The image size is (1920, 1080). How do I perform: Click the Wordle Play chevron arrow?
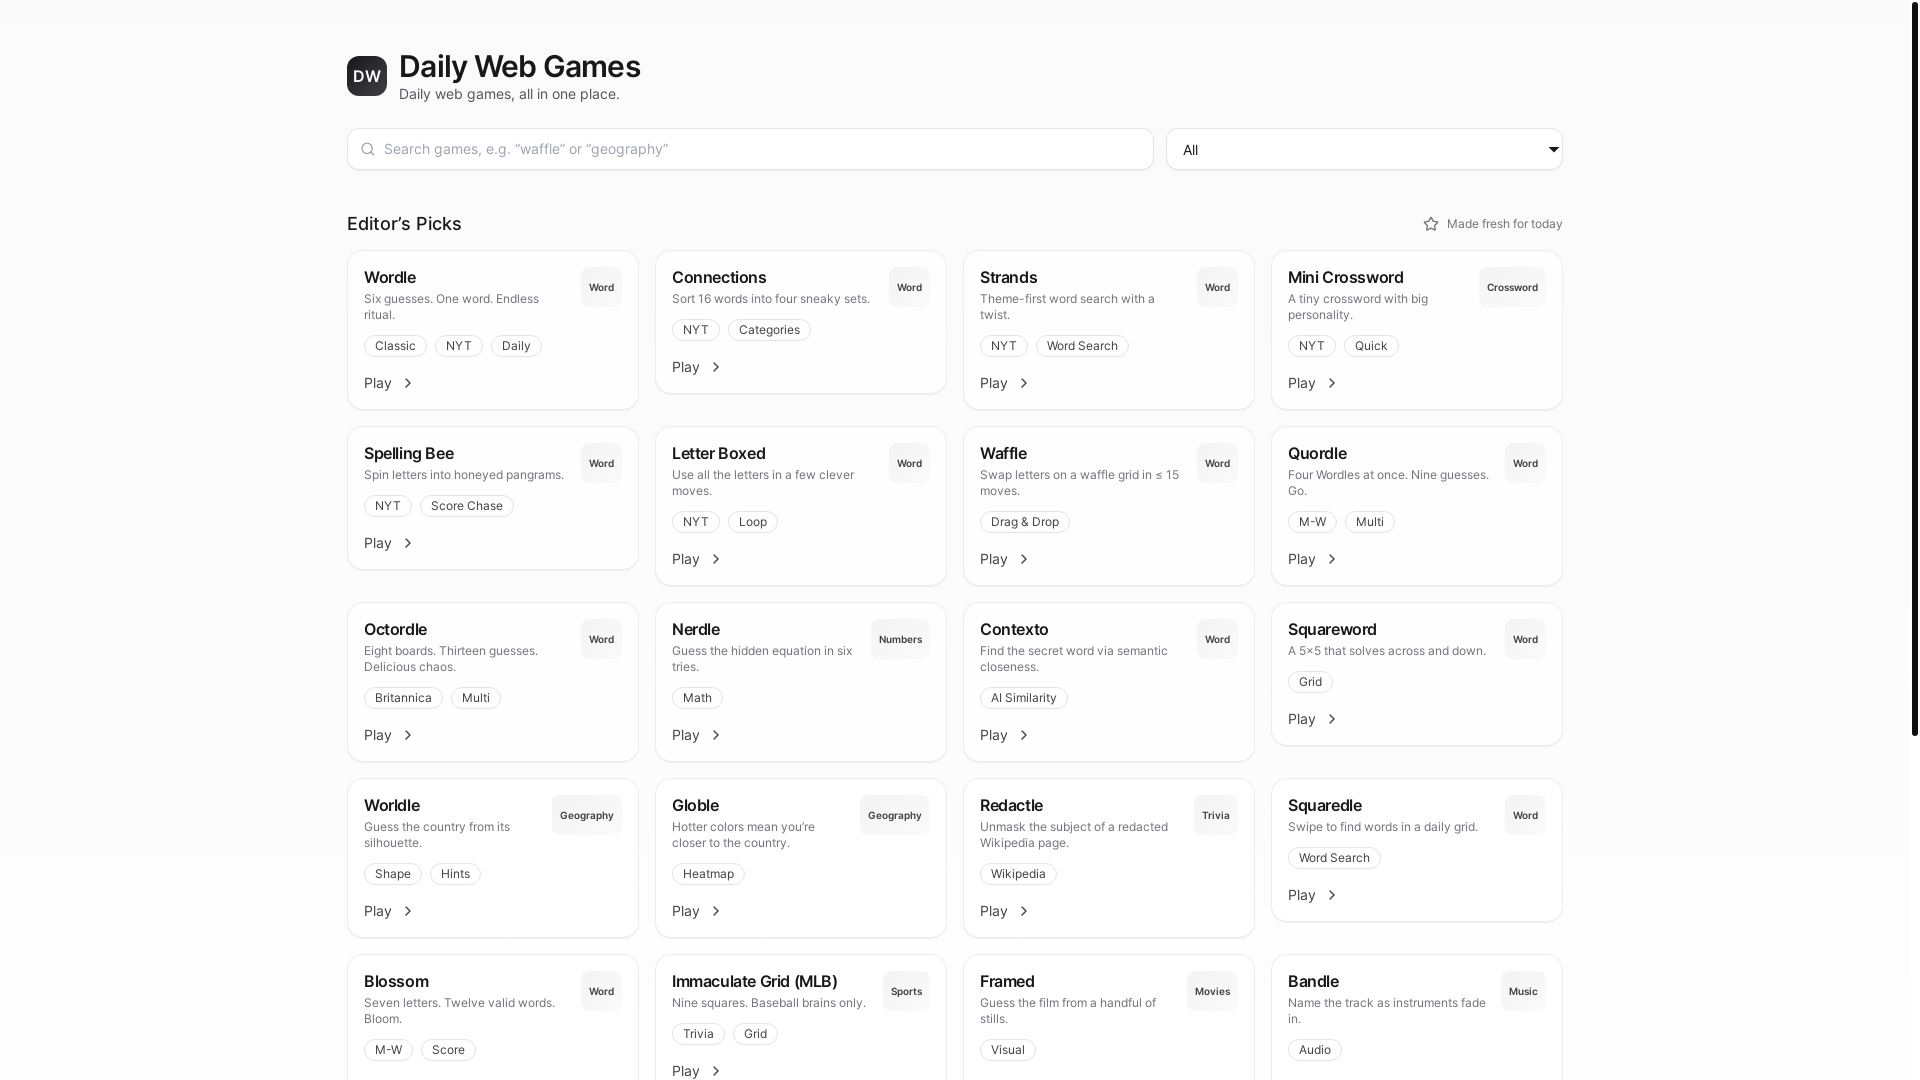click(x=408, y=383)
